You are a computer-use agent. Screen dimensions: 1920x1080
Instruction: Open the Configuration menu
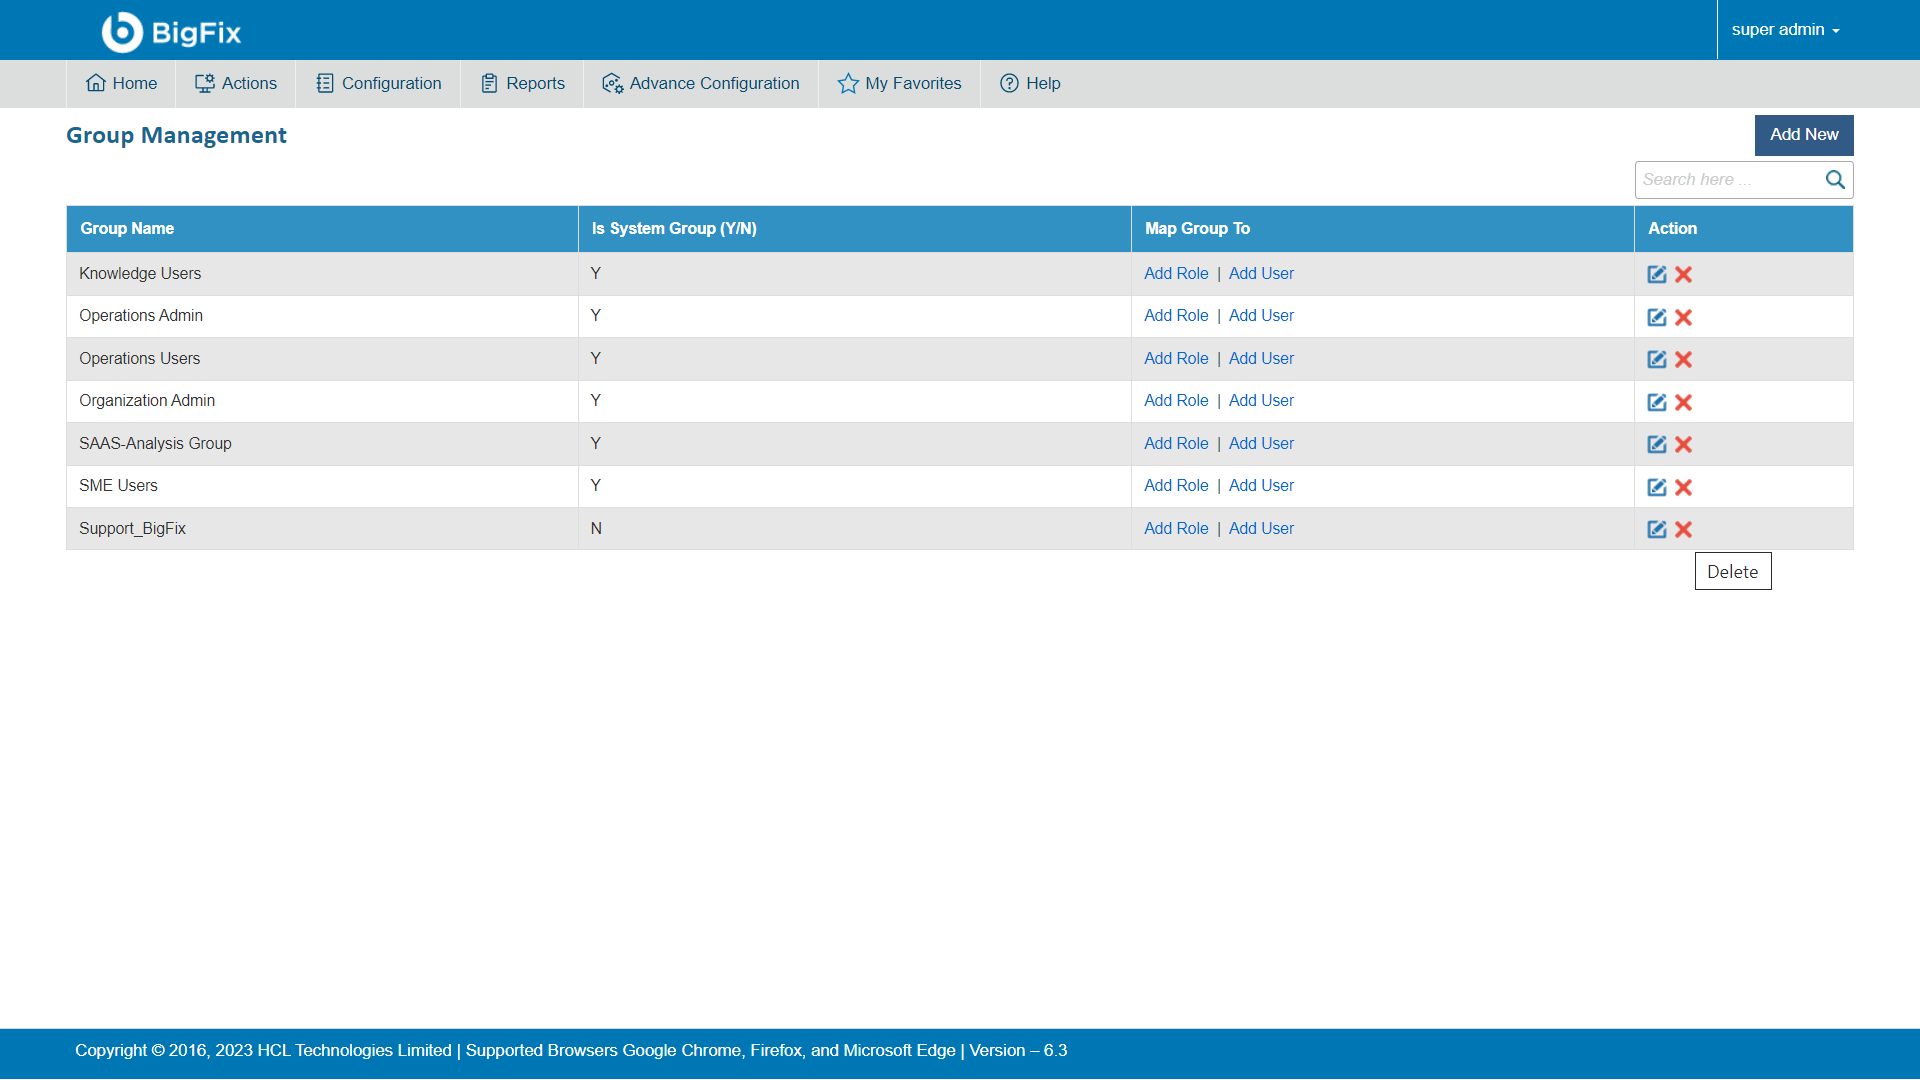click(378, 84)
